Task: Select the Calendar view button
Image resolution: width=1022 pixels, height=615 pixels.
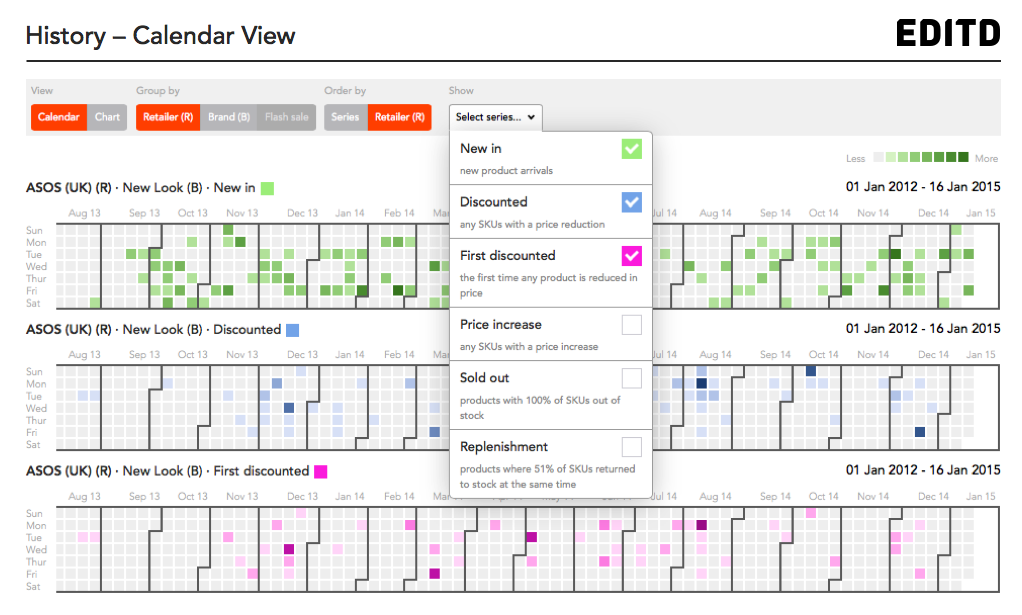Action: (x=59, y=117)
